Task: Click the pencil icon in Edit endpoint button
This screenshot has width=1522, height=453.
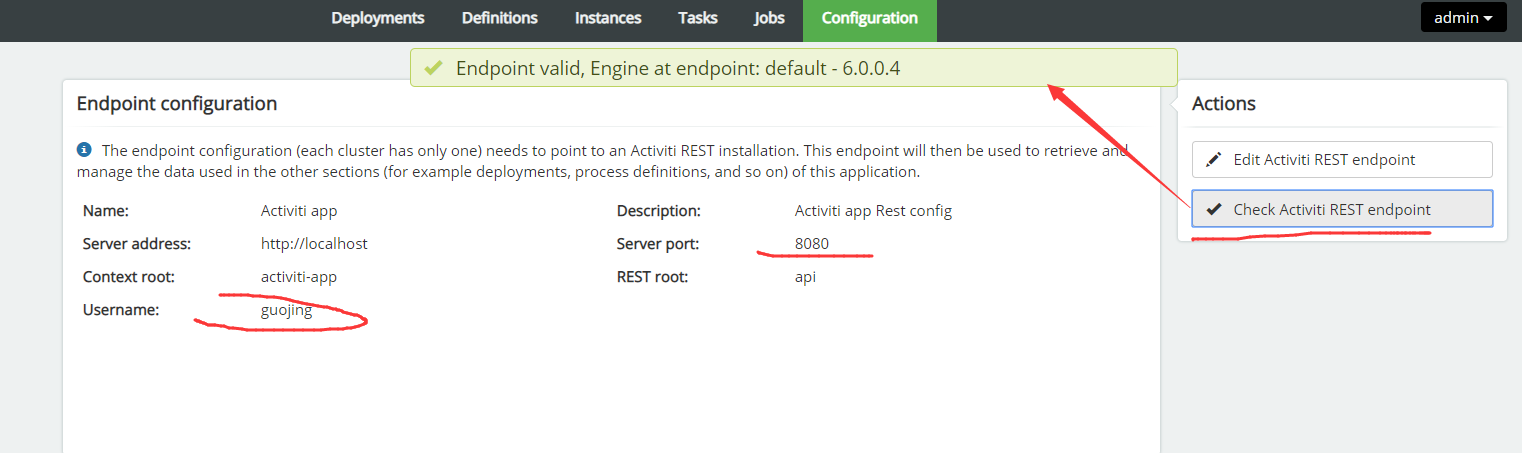Action: click(1214, 160)
